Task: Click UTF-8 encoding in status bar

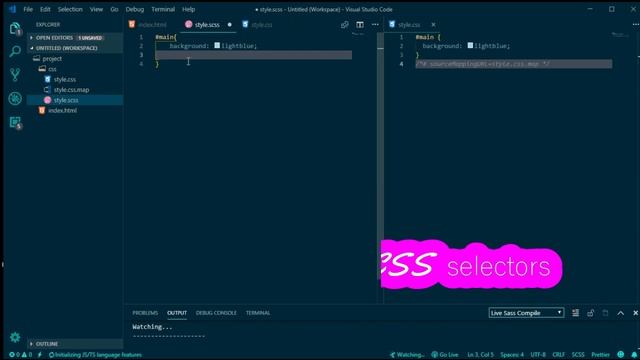Action: pos(538,355)
